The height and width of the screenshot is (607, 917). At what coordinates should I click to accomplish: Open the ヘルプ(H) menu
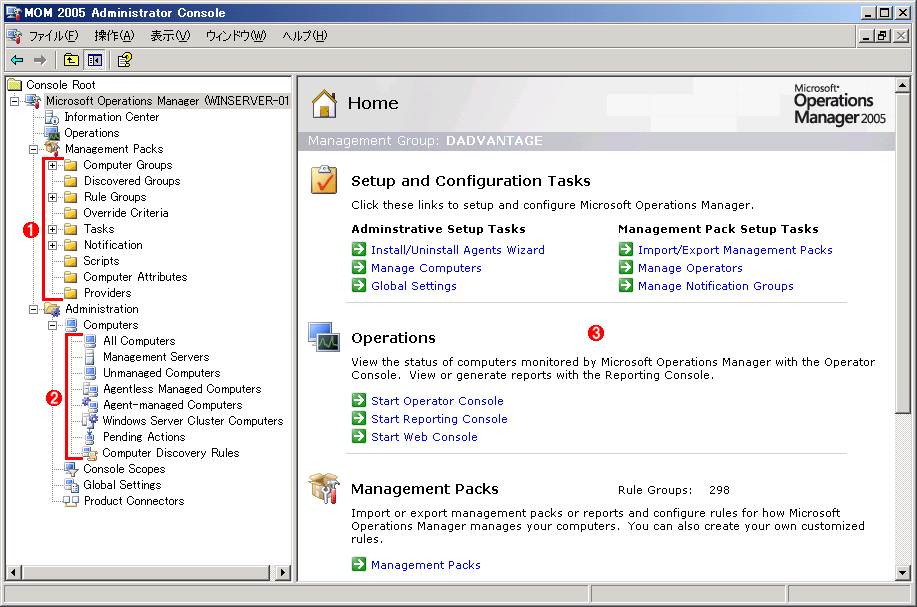pos(305,36)
